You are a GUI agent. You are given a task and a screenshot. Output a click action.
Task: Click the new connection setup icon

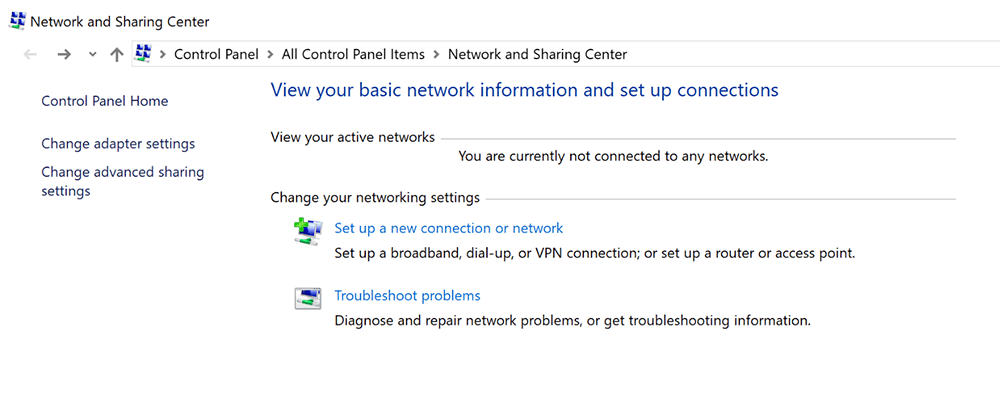pos(308,231)
